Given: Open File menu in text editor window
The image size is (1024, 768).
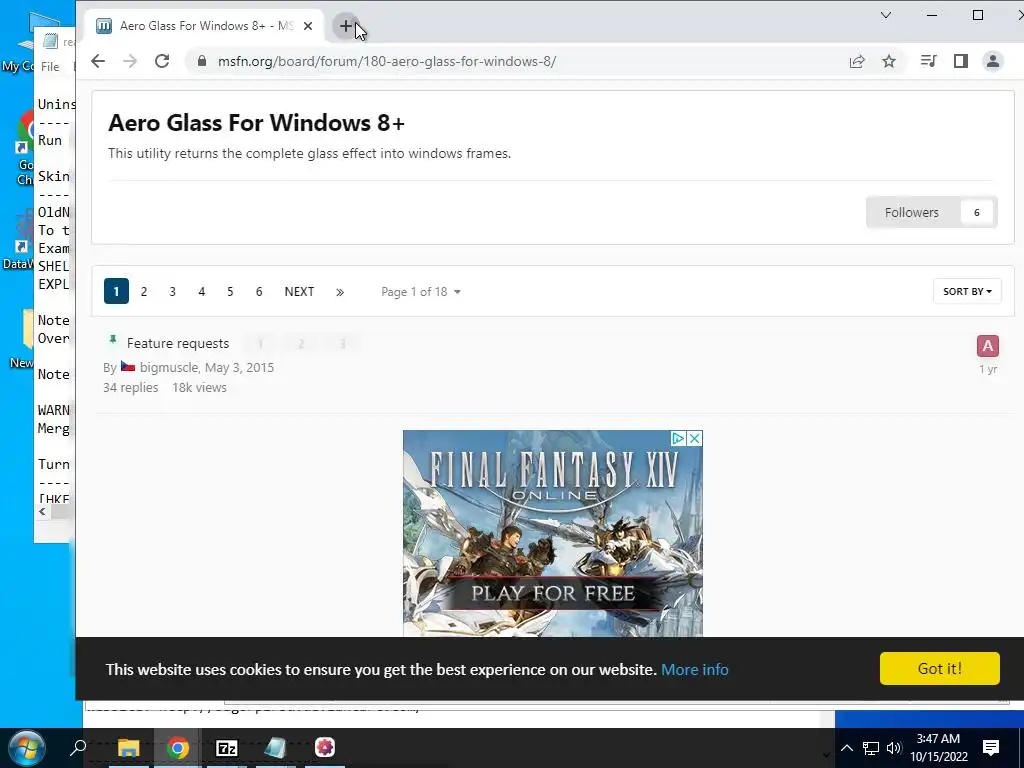Looking at the screenshot, I should click(50, 67).
